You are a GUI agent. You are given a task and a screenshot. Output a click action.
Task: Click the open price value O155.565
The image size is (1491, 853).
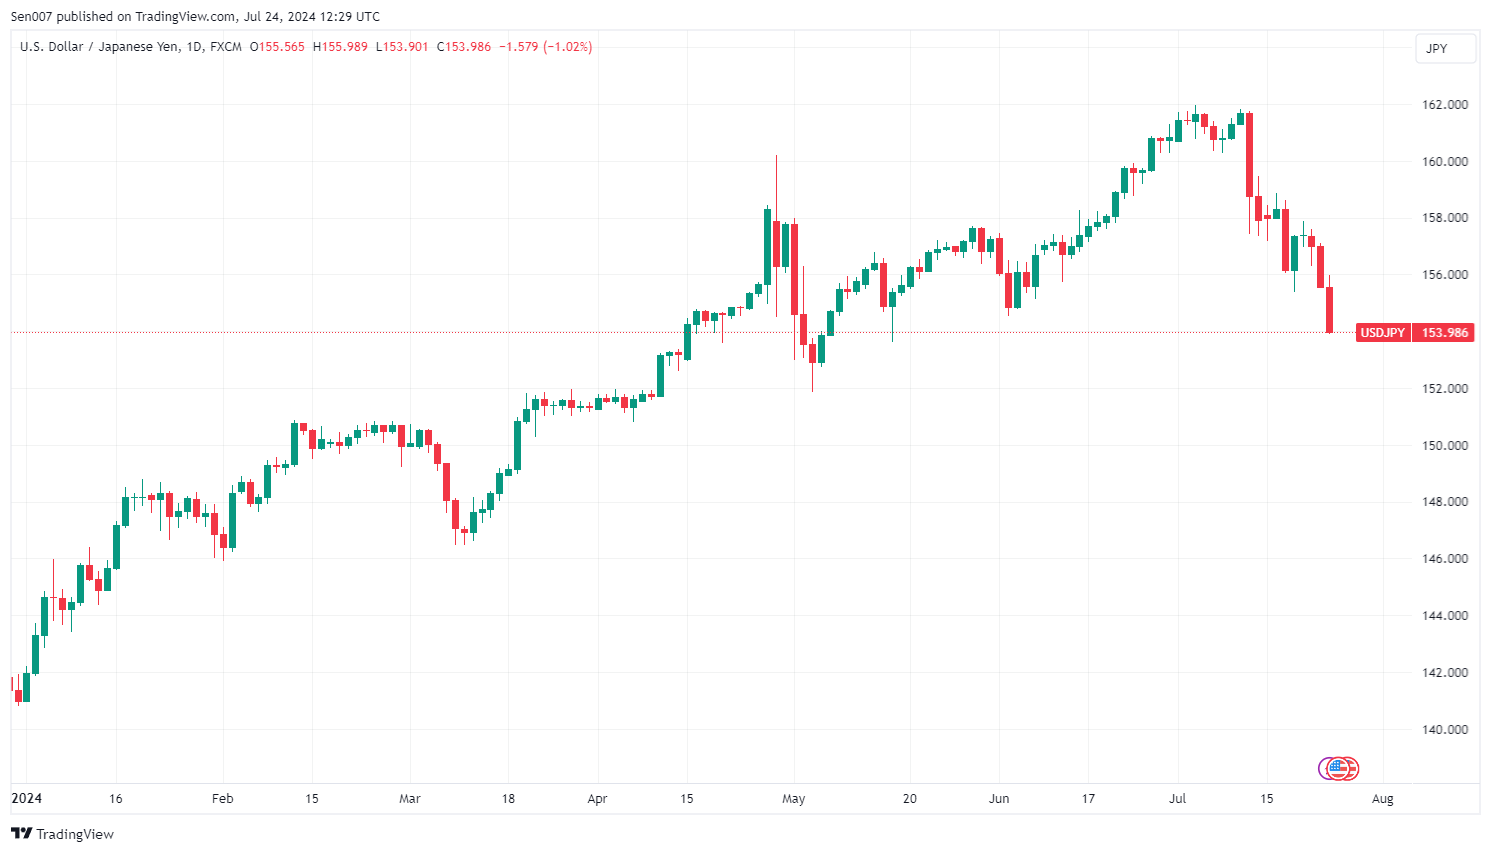pos(277,47)
